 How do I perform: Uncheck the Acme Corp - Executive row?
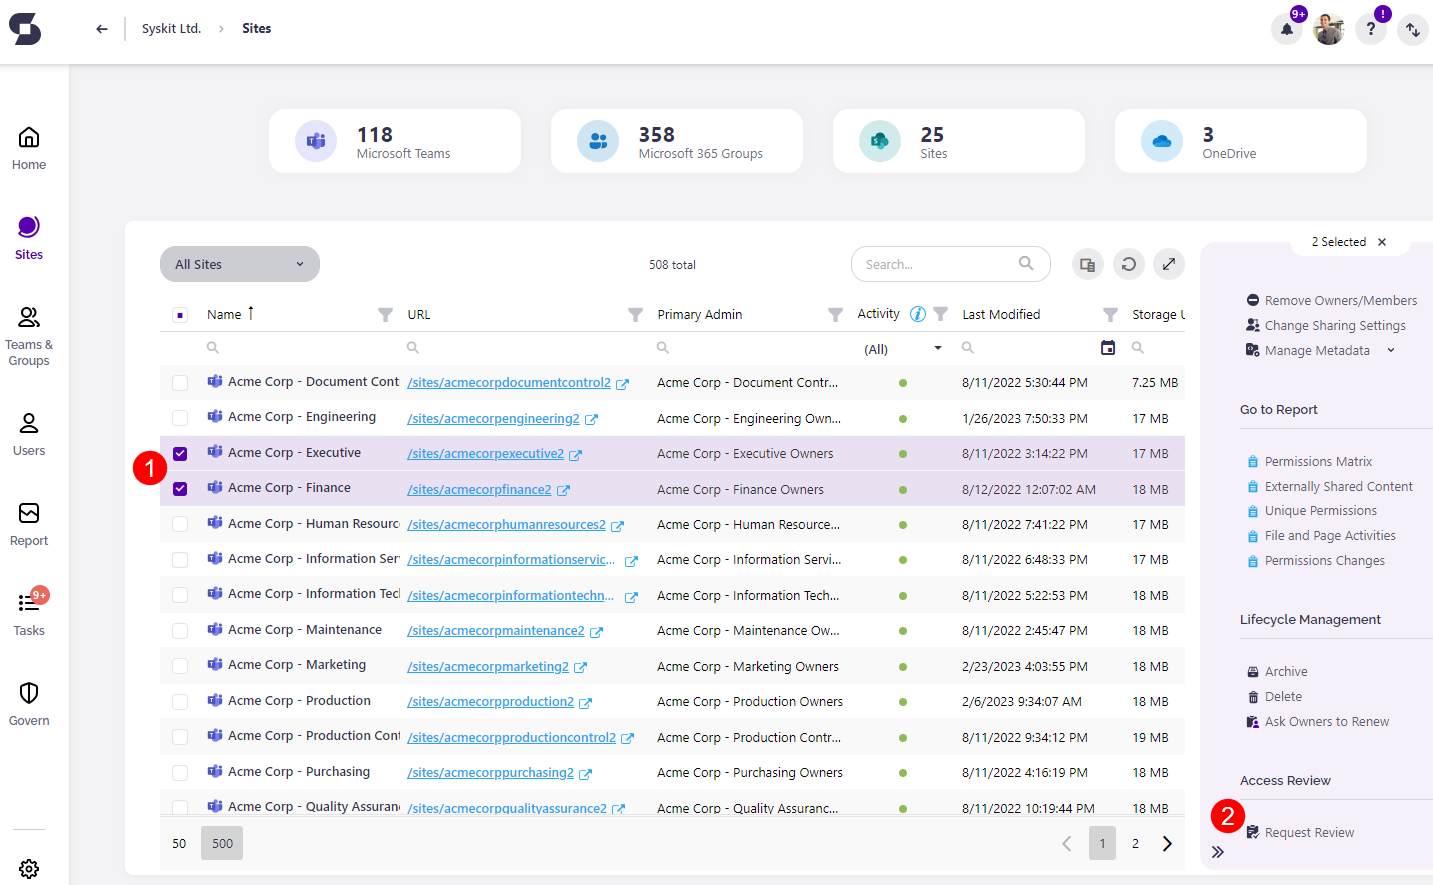point(180,454)
